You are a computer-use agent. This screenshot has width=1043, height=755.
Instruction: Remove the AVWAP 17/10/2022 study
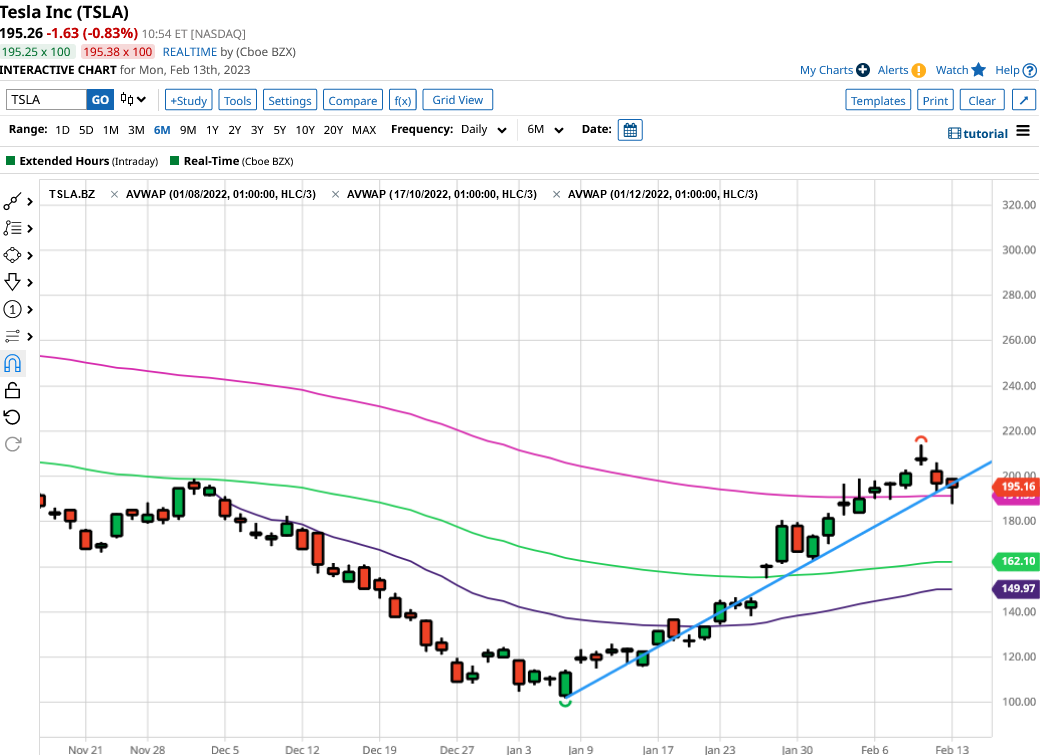[335, 194]
